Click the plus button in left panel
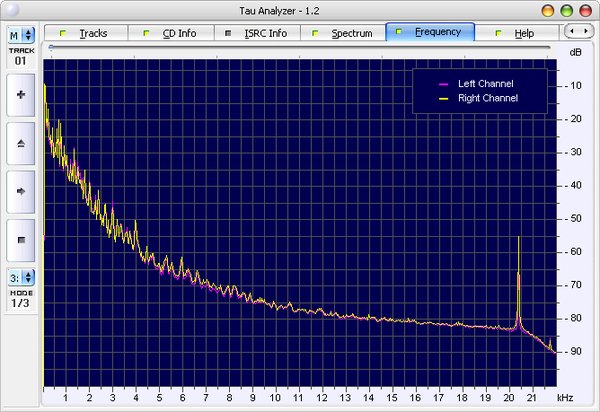The height and width of the screenshot is (412, 600). (x=21, y=95)
